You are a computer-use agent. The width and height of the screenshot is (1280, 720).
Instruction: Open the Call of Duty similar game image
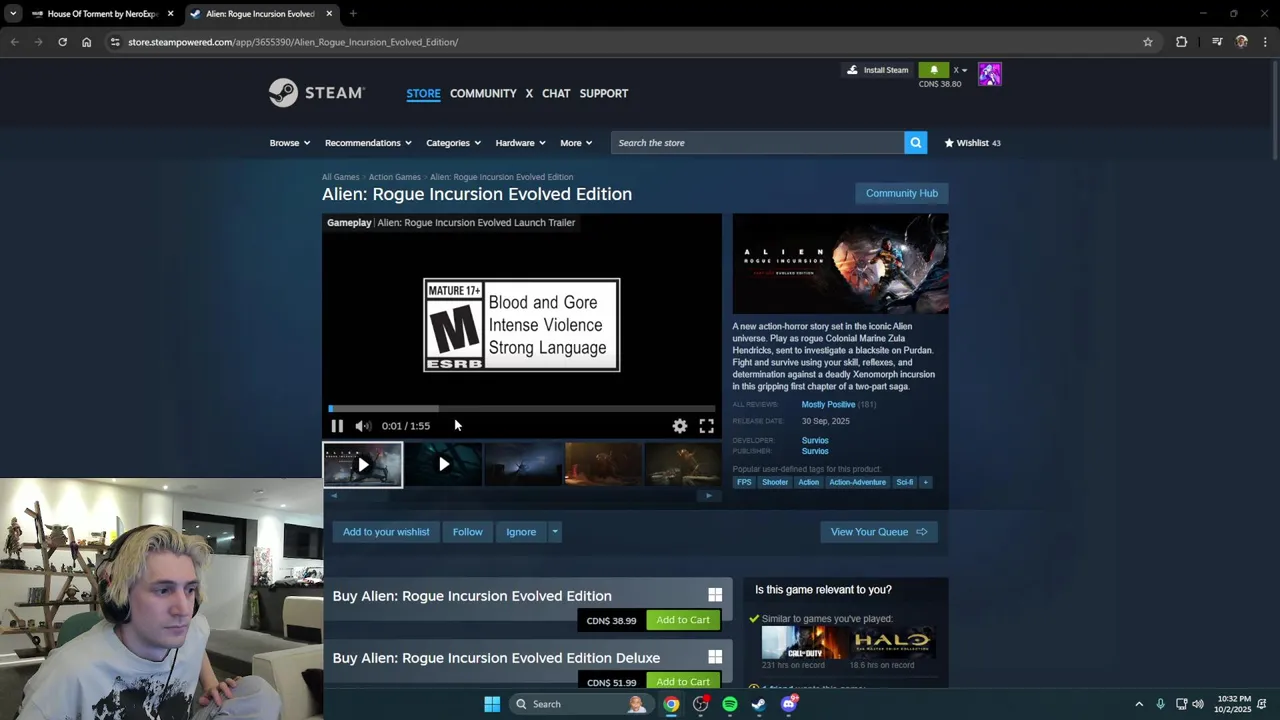coord(804,642)
